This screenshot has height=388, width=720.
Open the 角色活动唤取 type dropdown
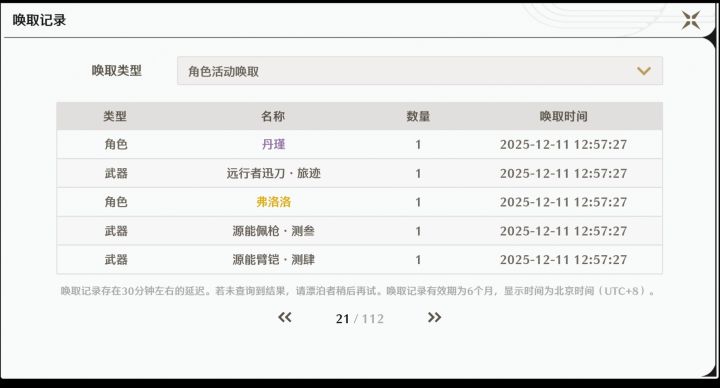[420, 71]
